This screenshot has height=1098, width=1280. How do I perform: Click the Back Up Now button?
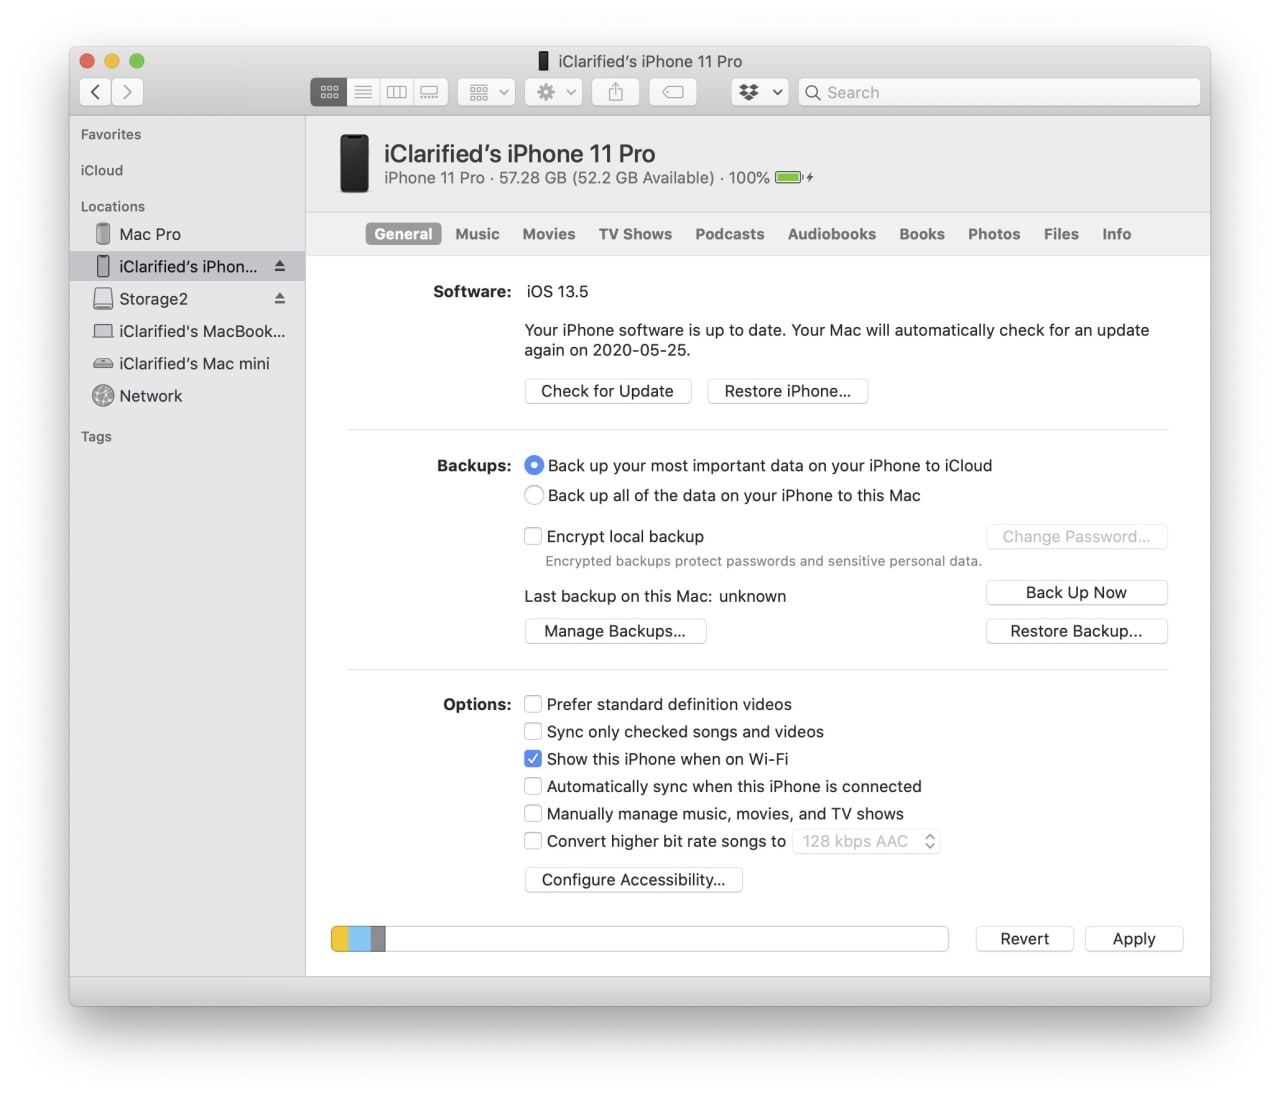(1076, 592)
